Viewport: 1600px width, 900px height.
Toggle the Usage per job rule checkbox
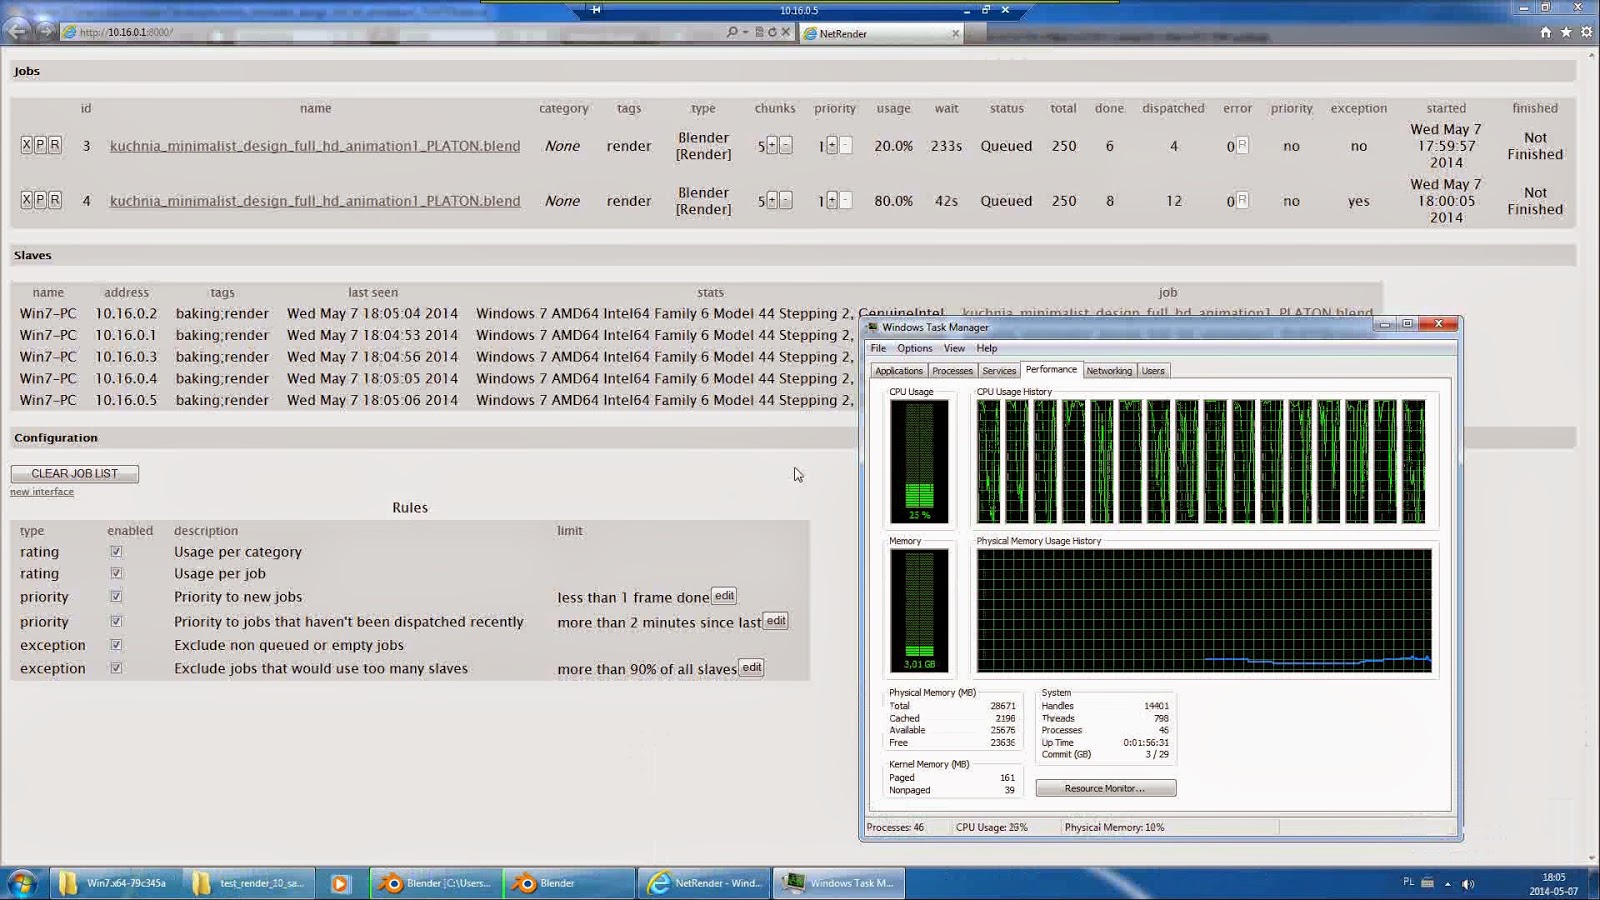[x=116, y=574]
